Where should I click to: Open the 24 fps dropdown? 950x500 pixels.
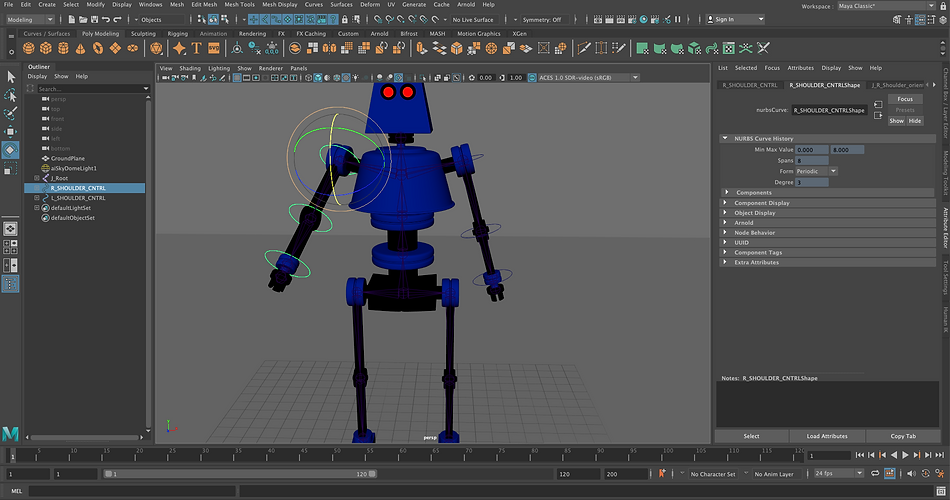839,473
